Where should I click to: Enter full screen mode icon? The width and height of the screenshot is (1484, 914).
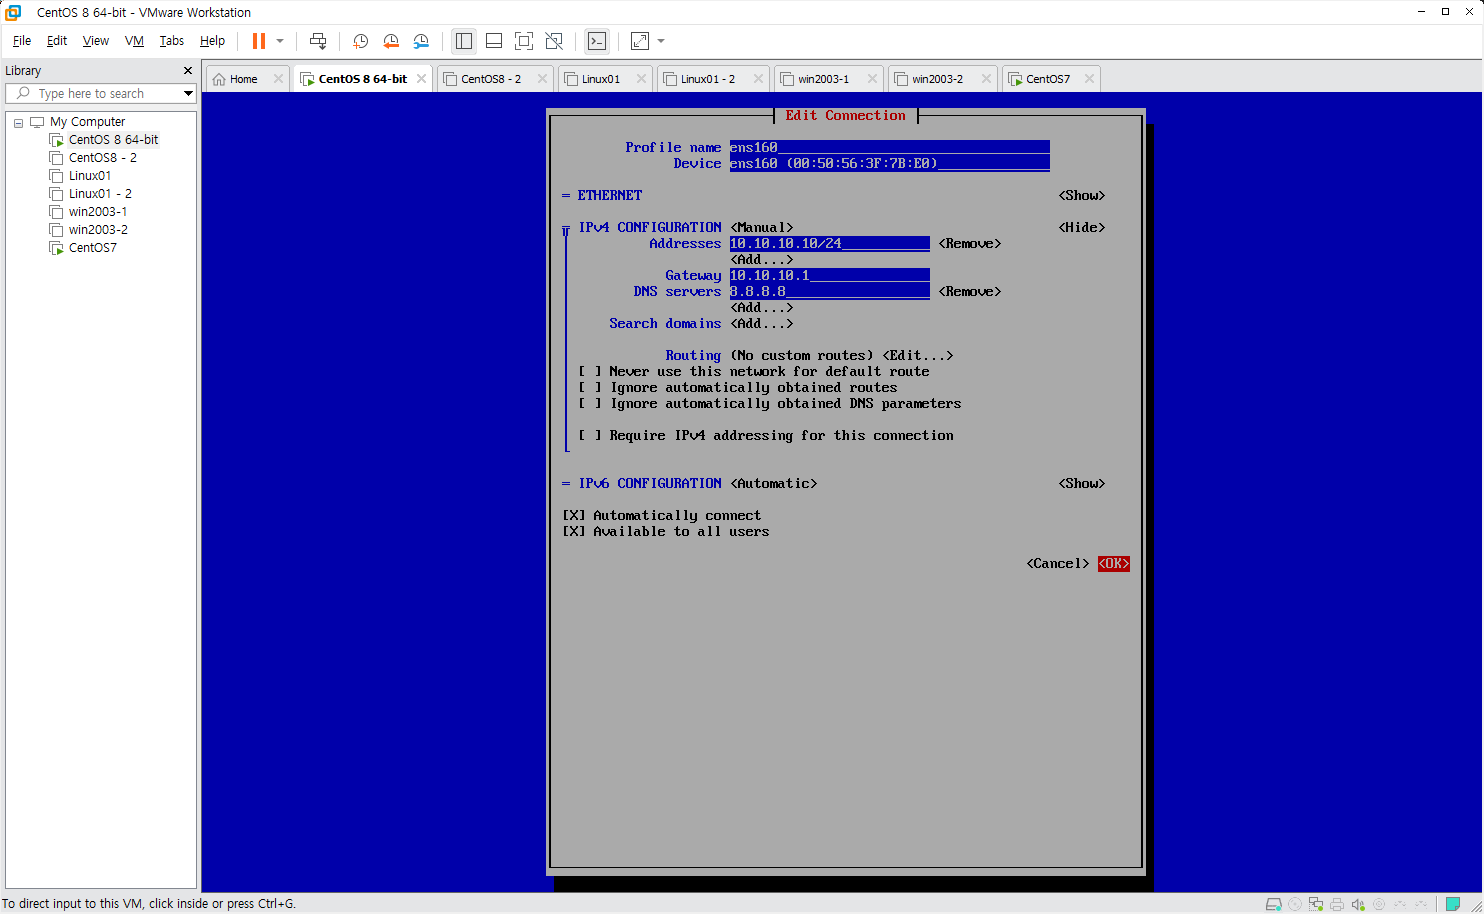pos(524,41)
